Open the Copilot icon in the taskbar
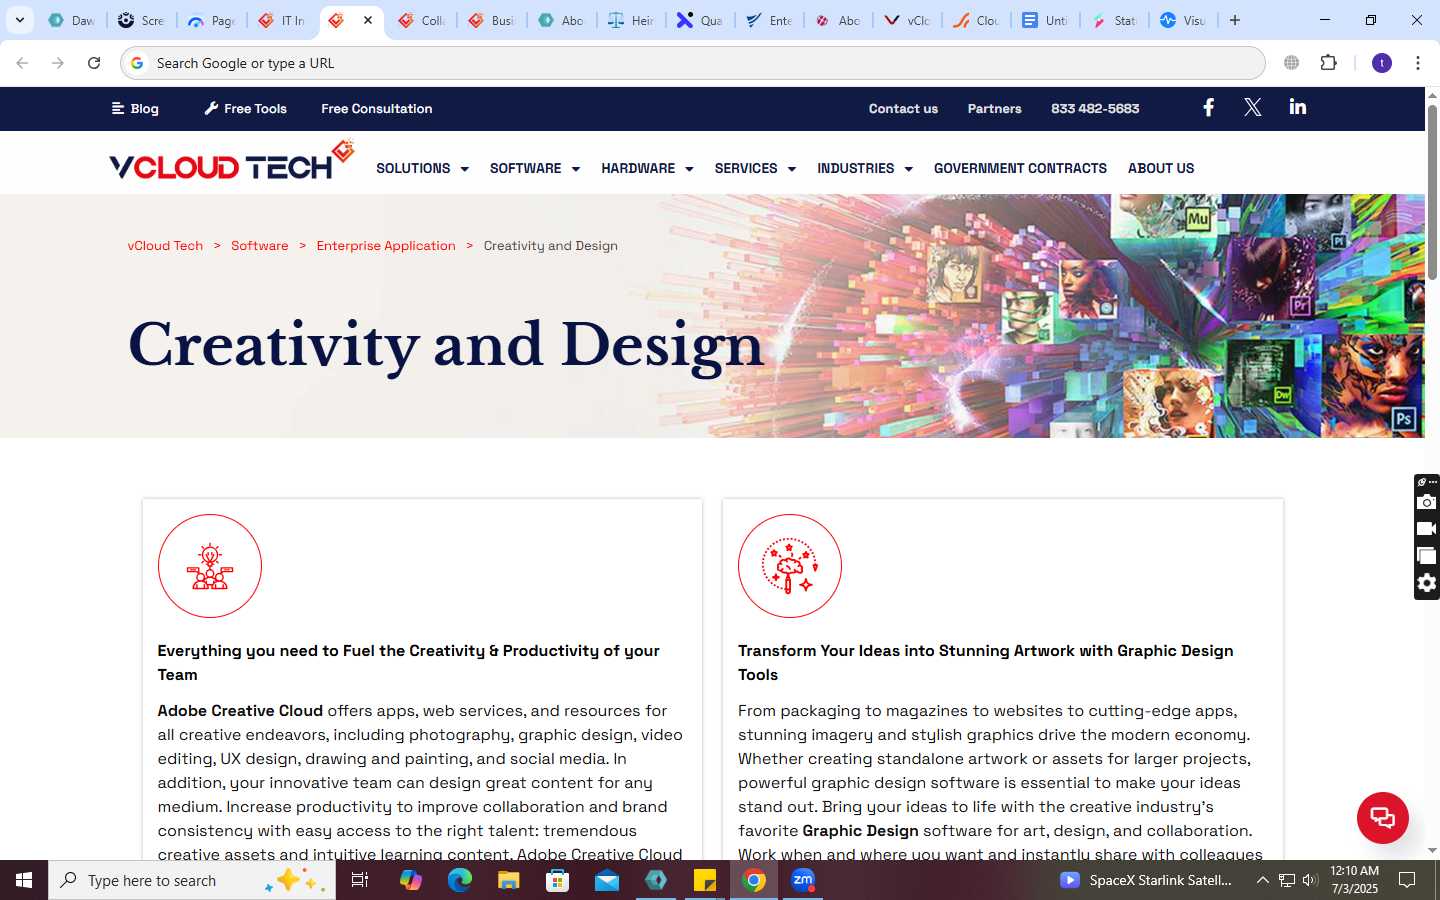This screenshot has height=900, width=1440. click(410, 880)
